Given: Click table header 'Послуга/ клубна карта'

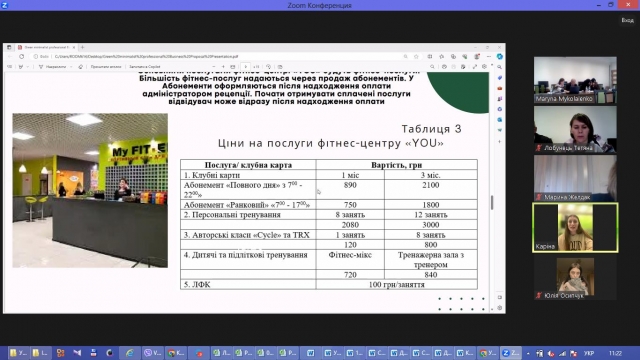Looking at the screenshot, I should click(248, 165).
